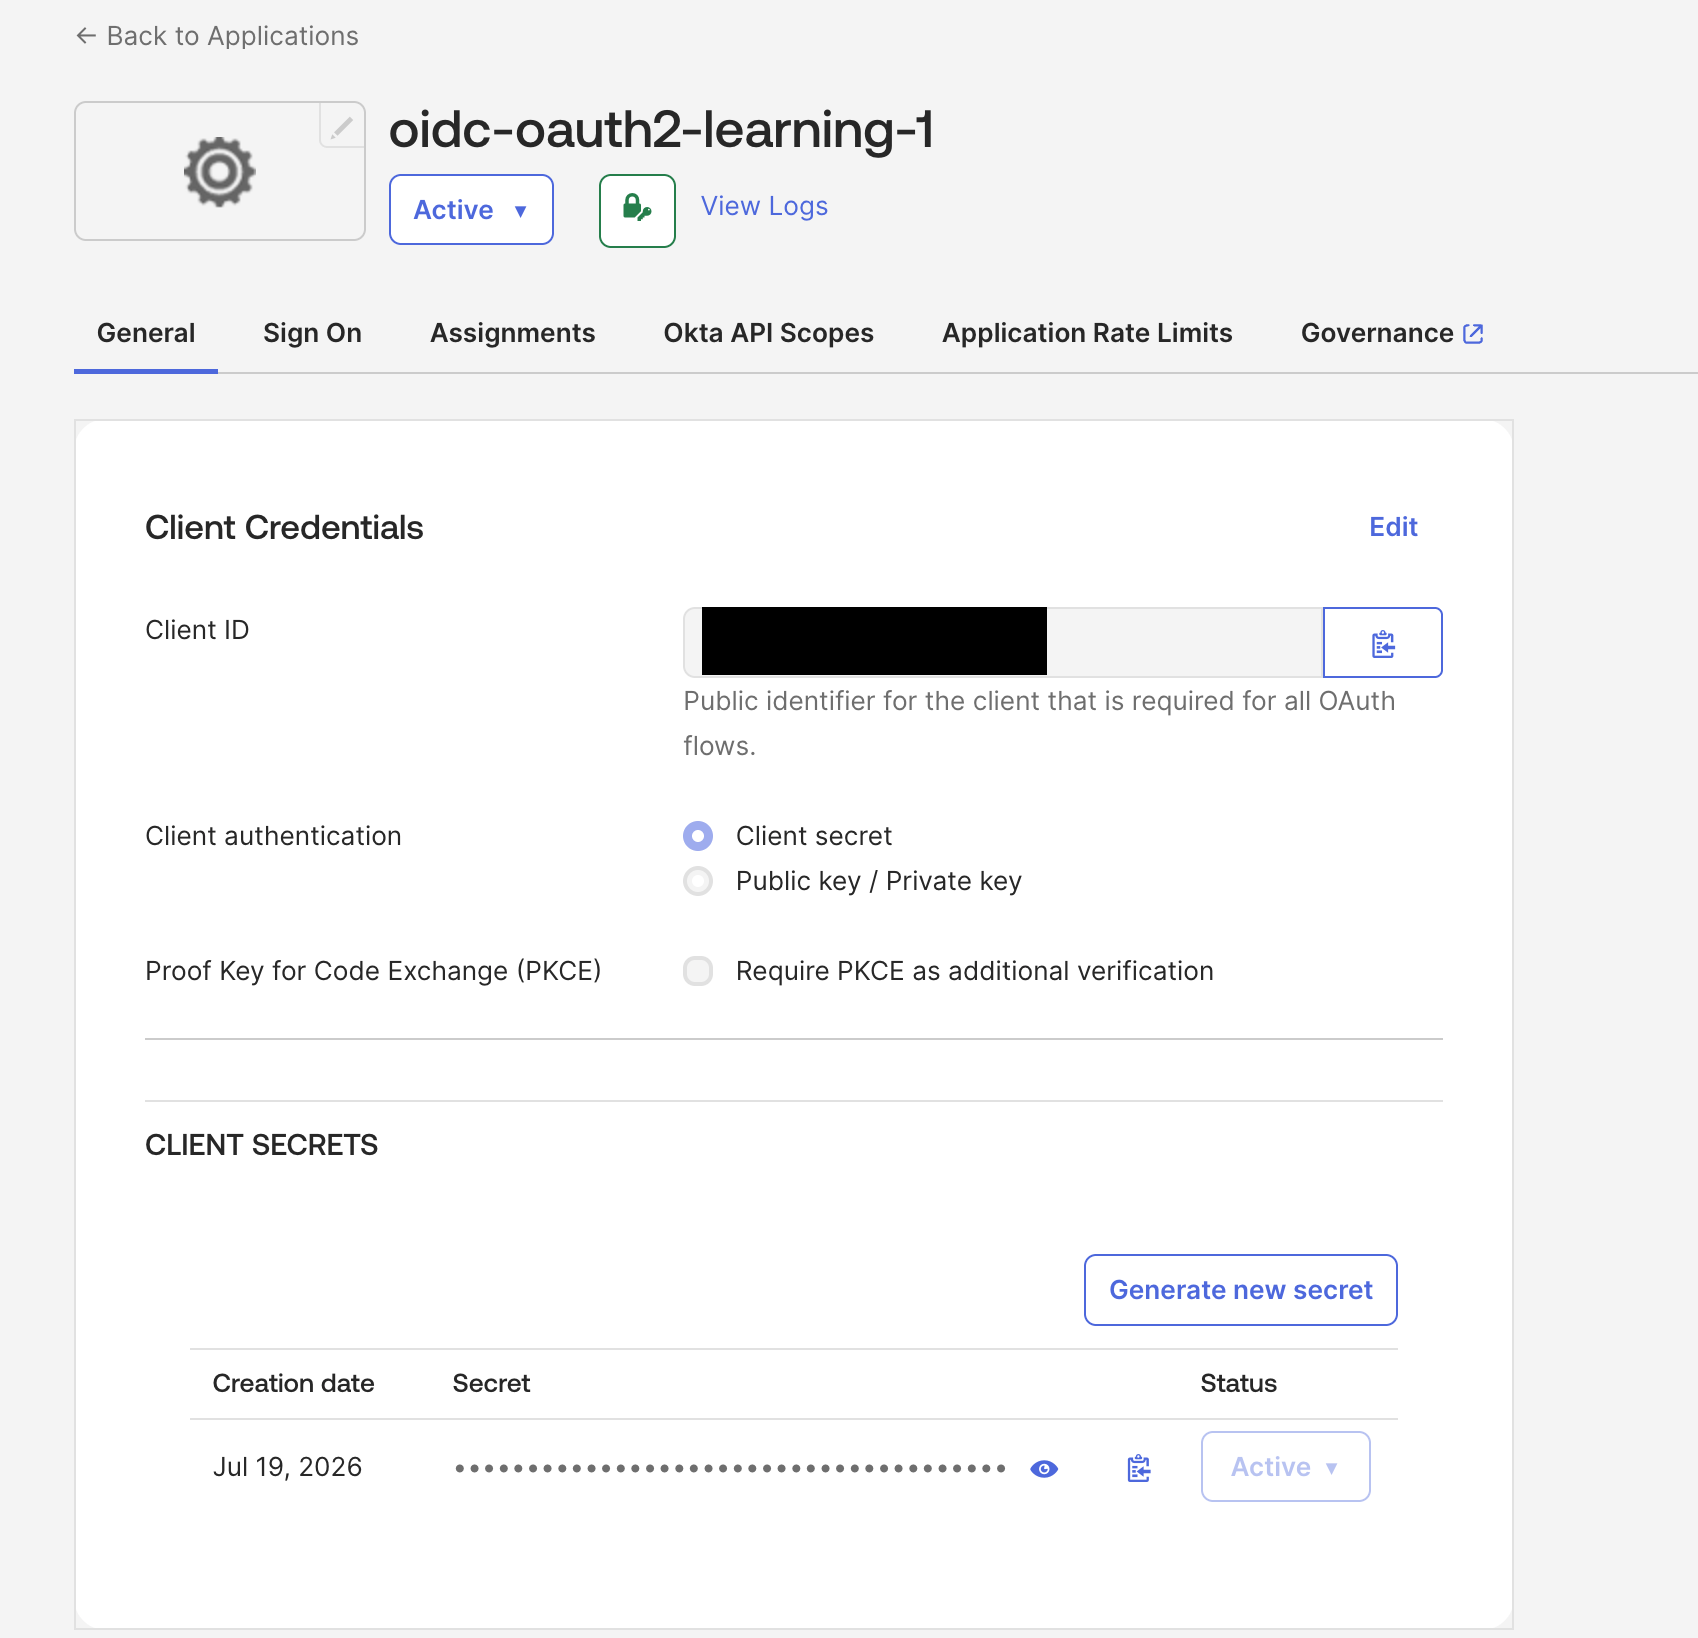Open the app Active status dropdown
The height and width of the screenshot is (1638, 1698).
click(471, 209)
